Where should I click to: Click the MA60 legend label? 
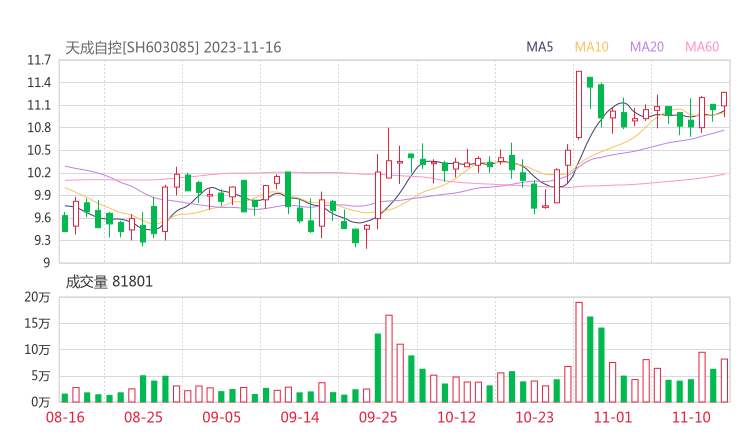(702, 47)
